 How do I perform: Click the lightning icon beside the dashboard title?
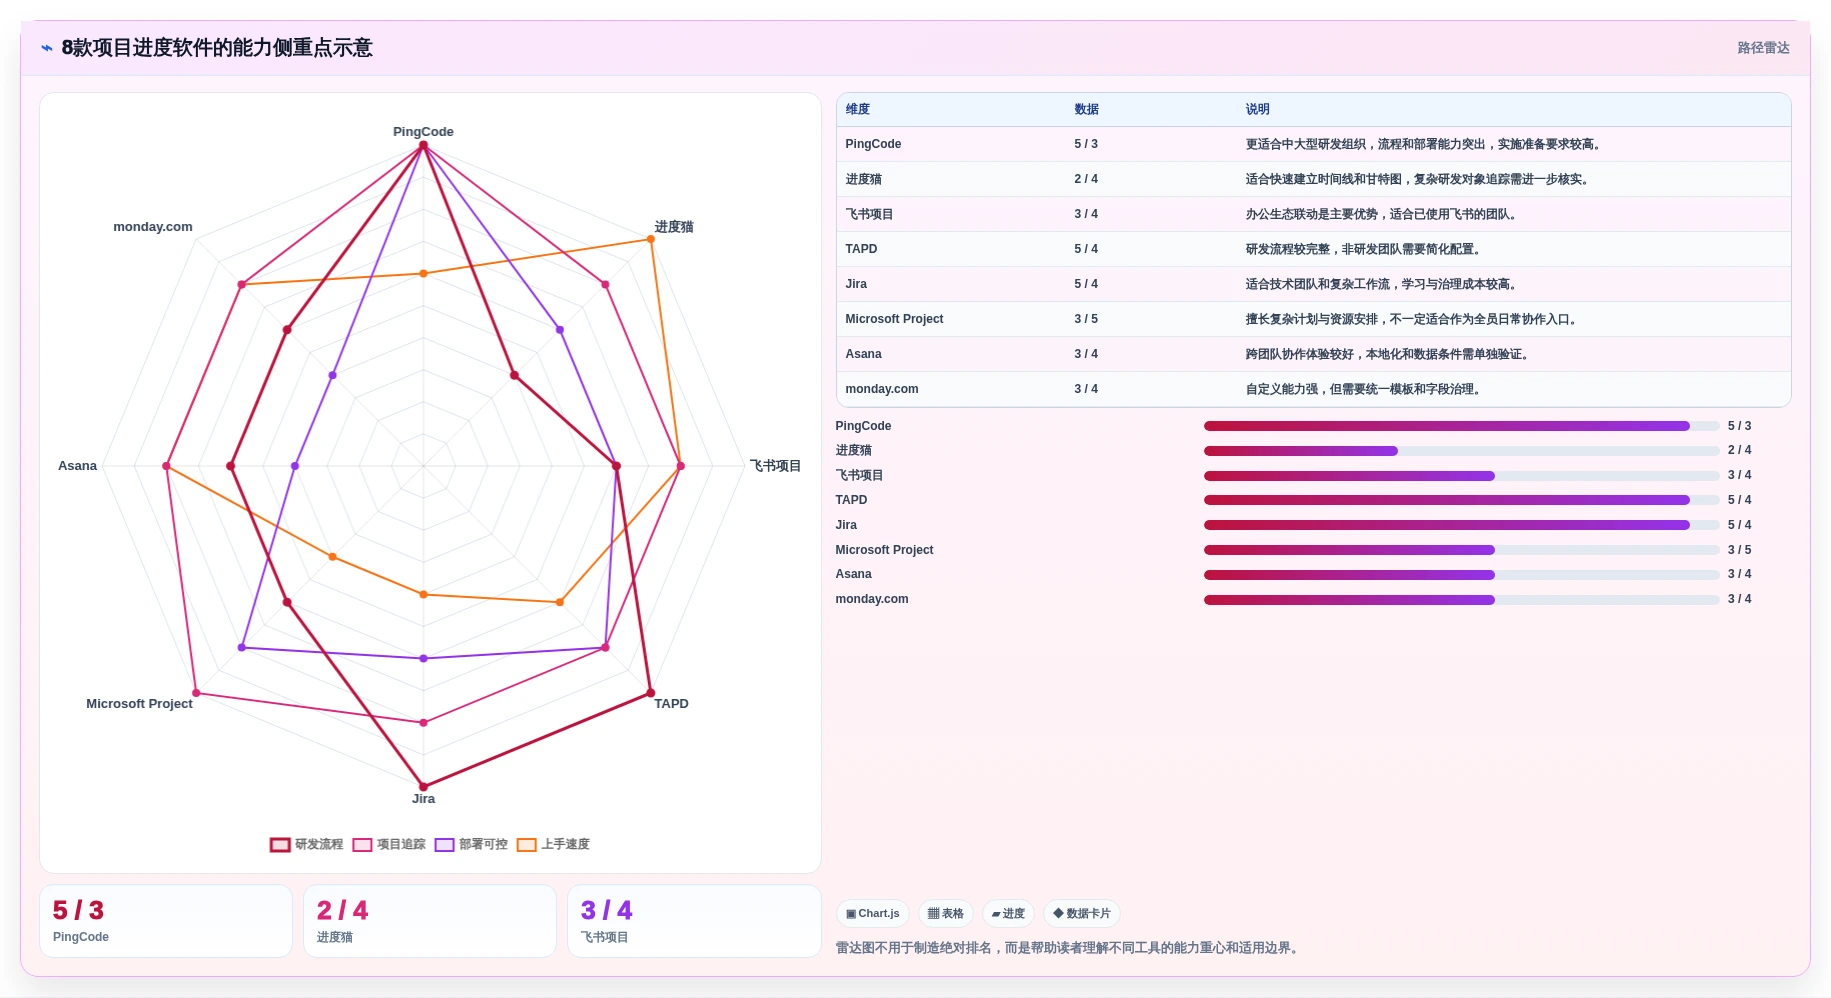click(x=47, y=48)
